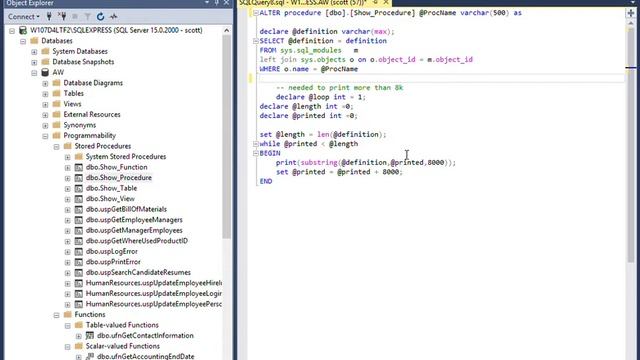
Task: Collapse the BEGIN block code region
Action: (x=256, y=153)
